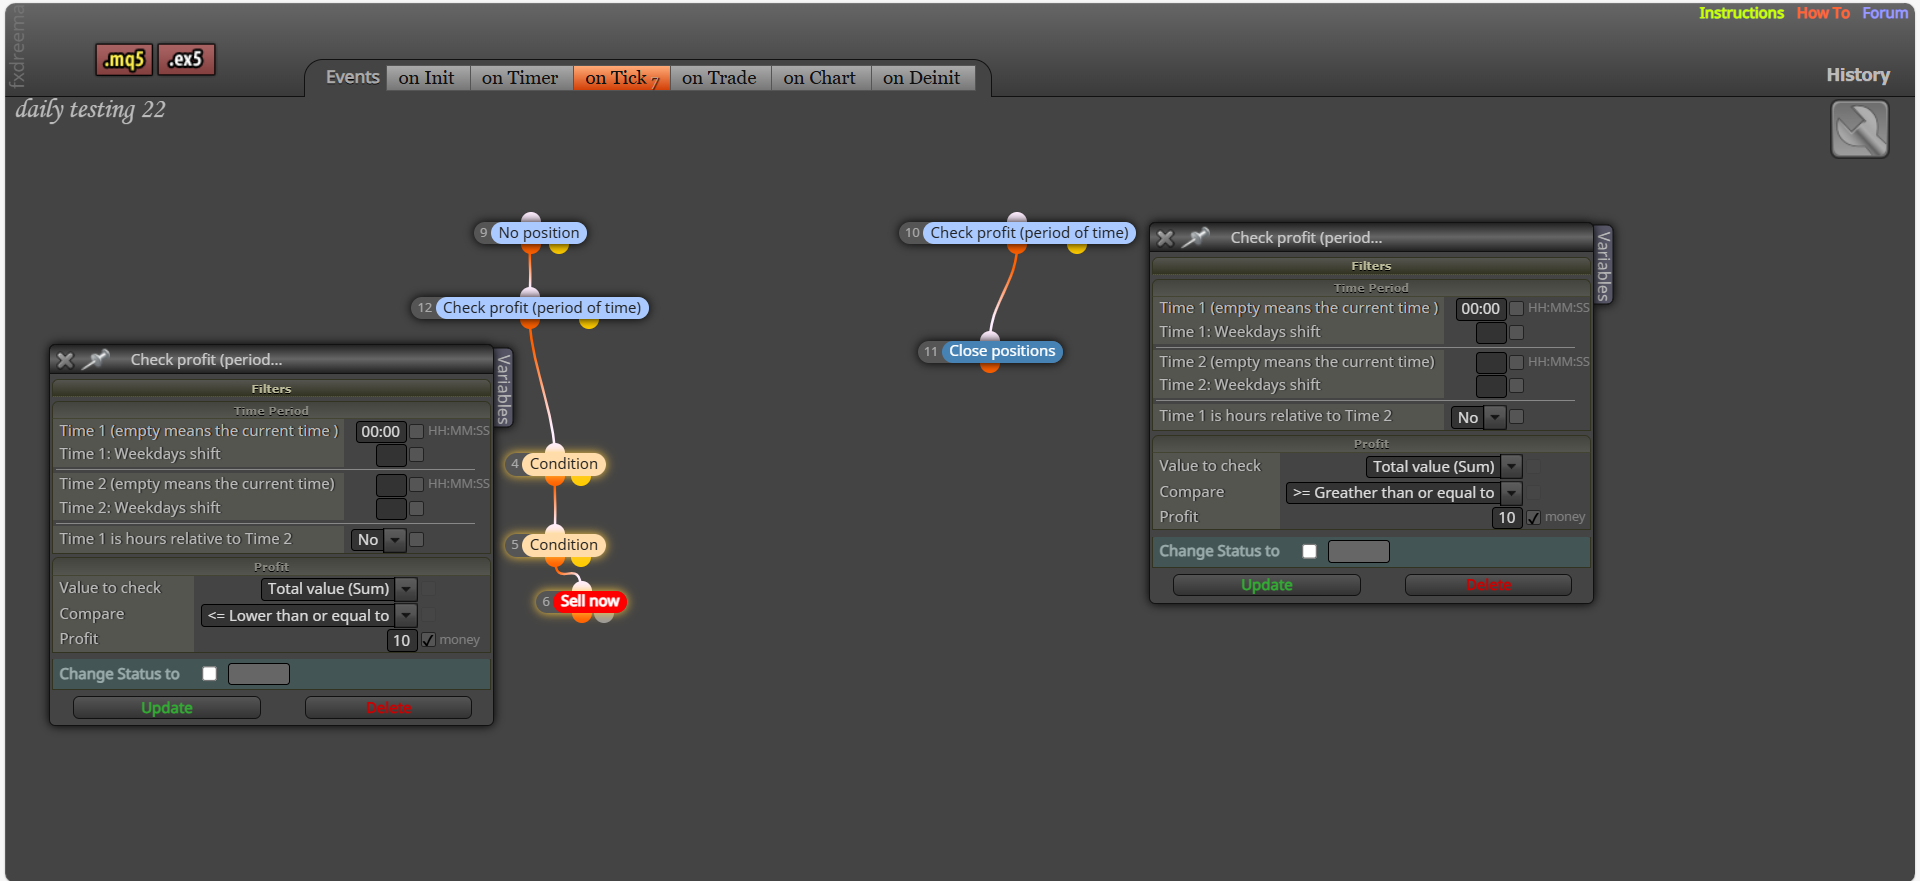
Task: Select Condition block 5
Action: pos(563,545)
